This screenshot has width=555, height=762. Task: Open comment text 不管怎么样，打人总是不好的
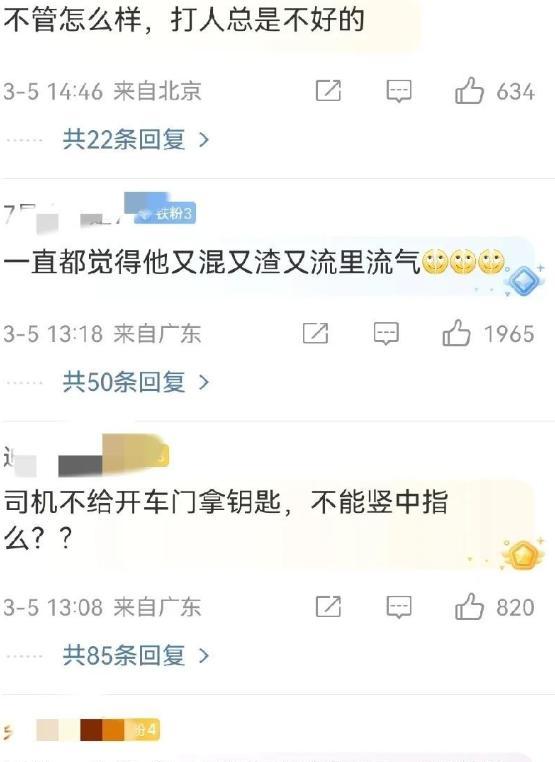pyautogui.click(x=184, y=20)
